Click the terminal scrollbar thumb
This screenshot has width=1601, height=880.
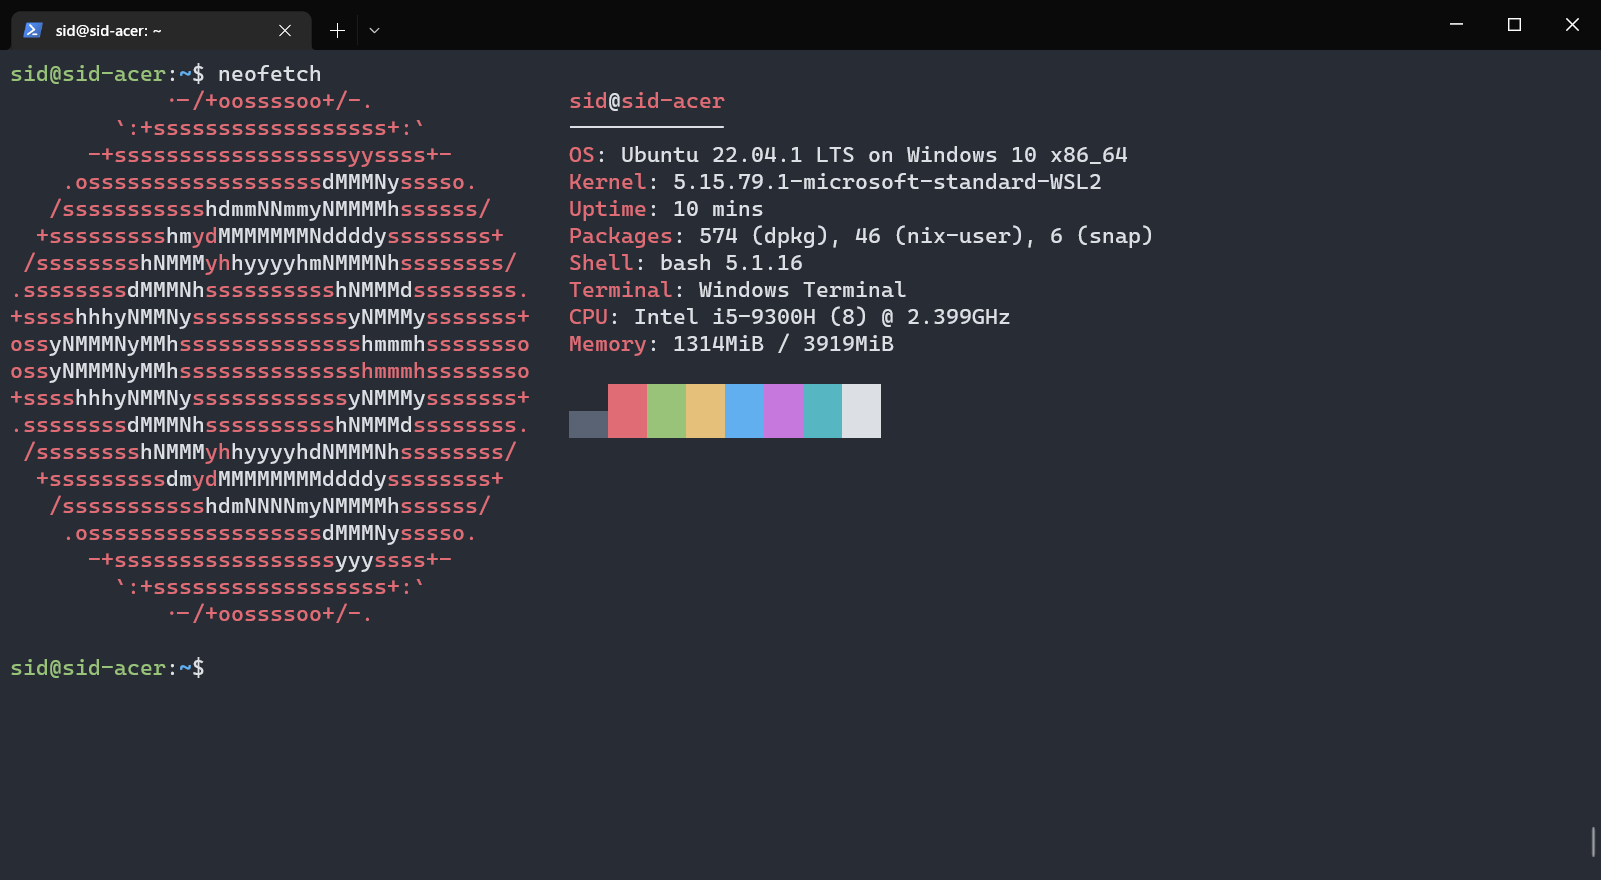tap(1593, 841)
